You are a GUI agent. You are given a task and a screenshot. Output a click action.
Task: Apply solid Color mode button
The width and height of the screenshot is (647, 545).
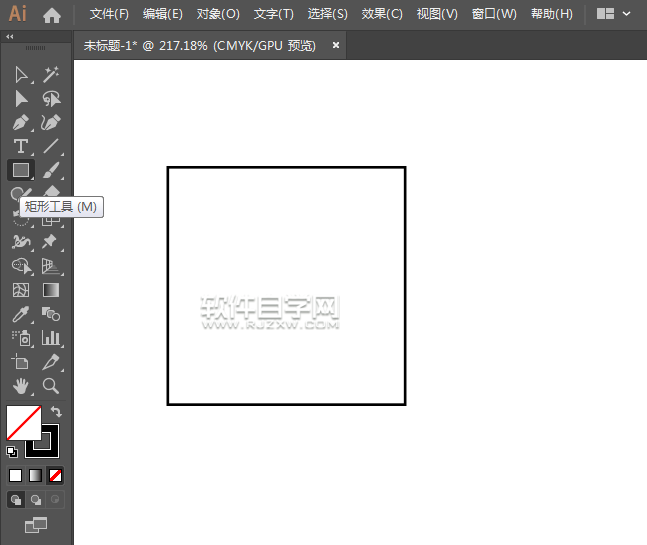coord(16,476)
